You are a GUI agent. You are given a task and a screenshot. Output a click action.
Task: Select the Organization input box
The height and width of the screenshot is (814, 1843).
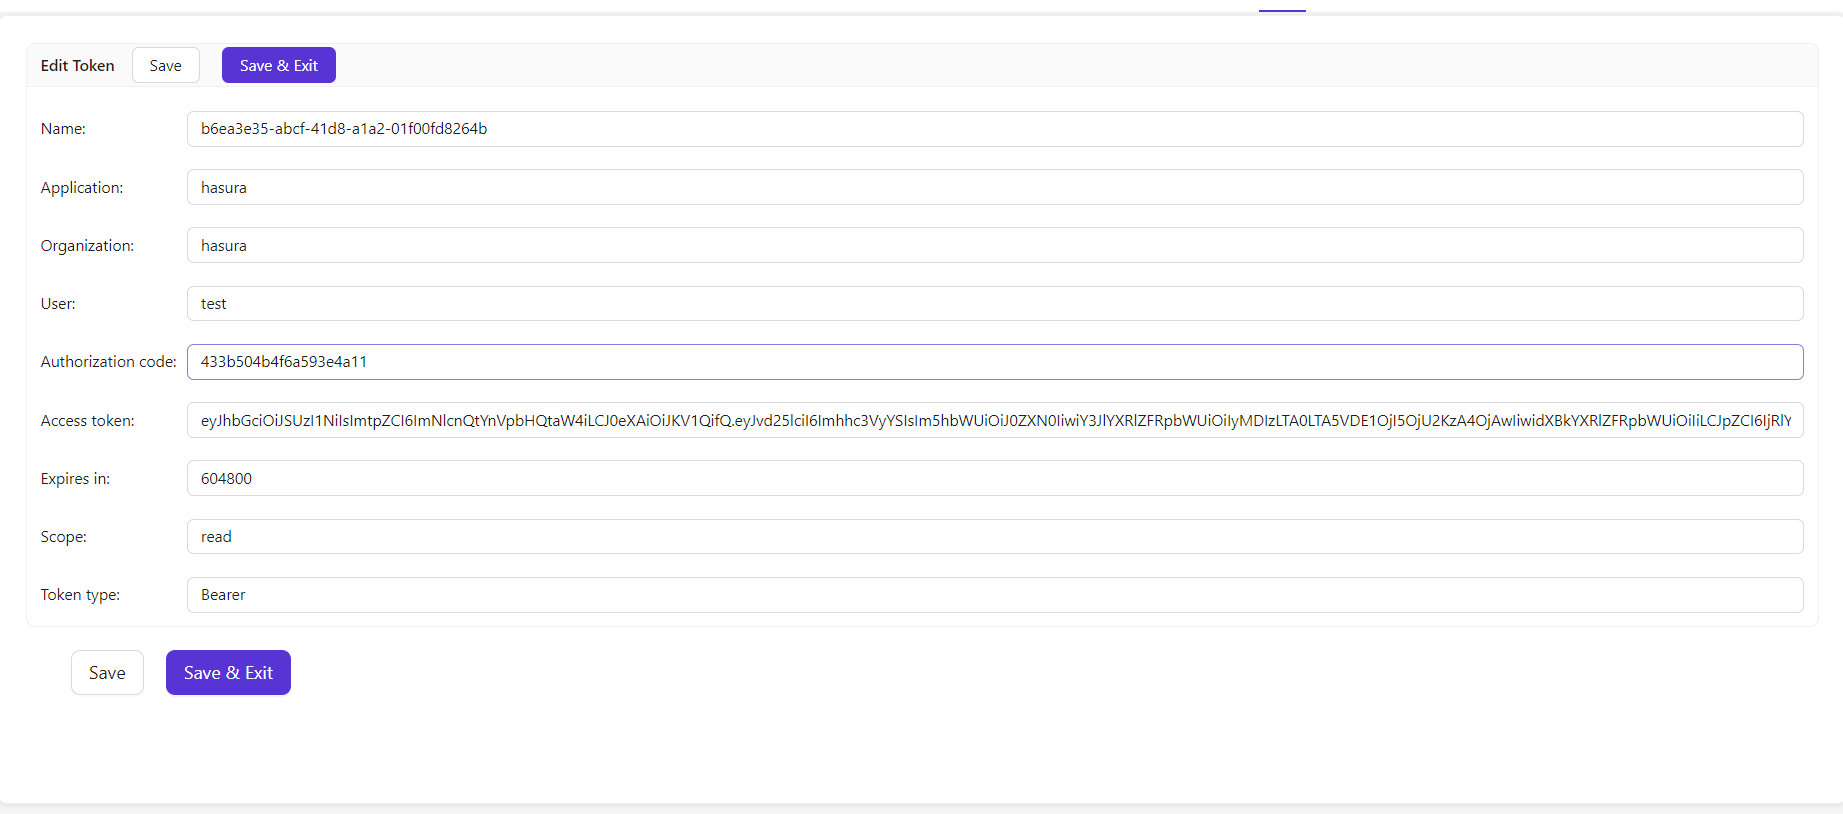tap(994, 246)
